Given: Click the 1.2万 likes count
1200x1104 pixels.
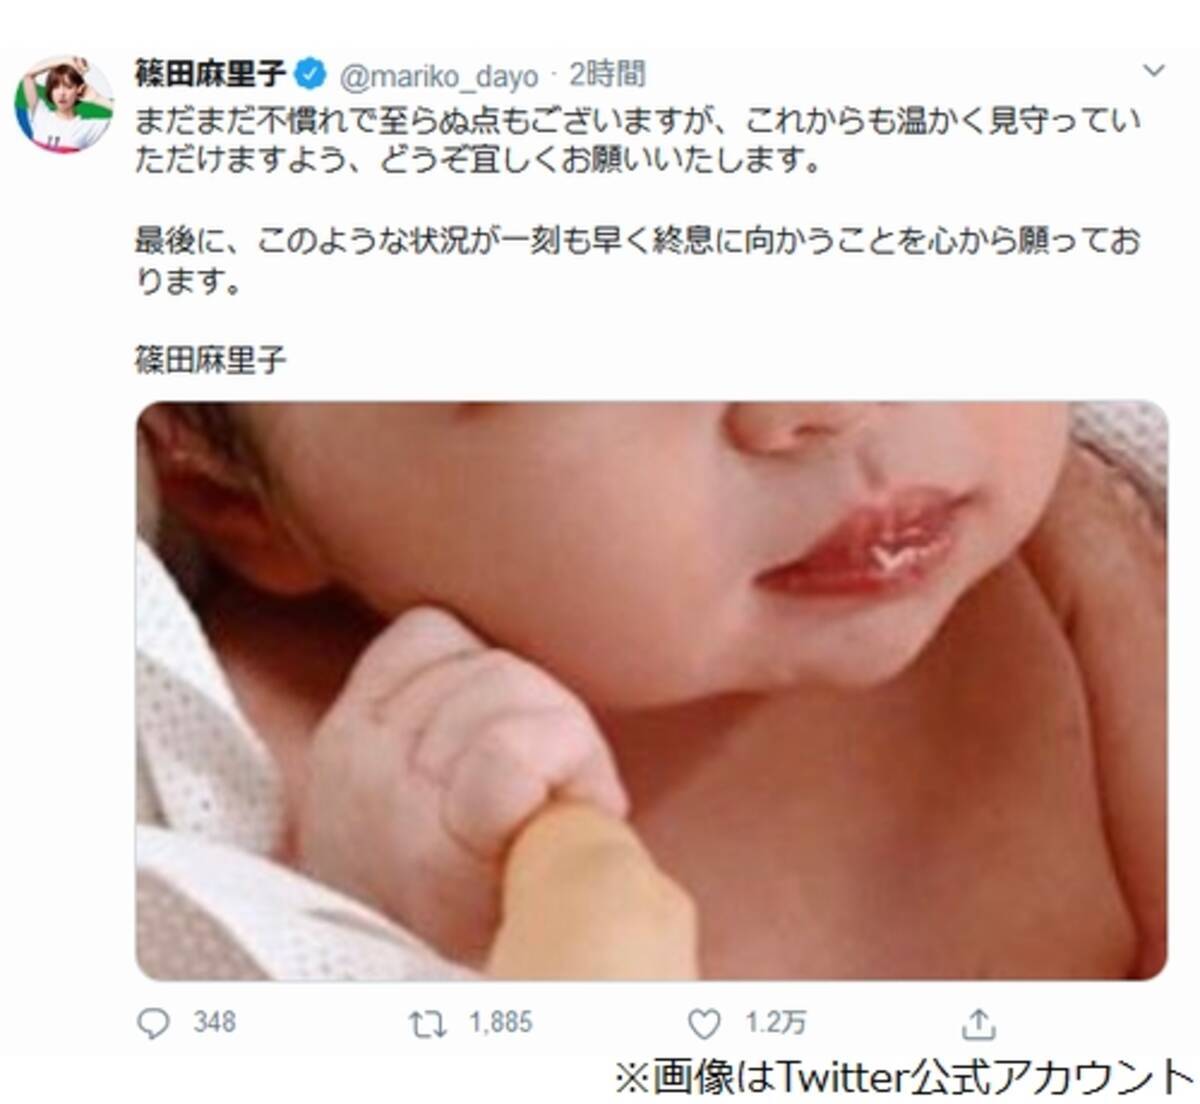Looking at the screenshot, I should pos(775,1023).
